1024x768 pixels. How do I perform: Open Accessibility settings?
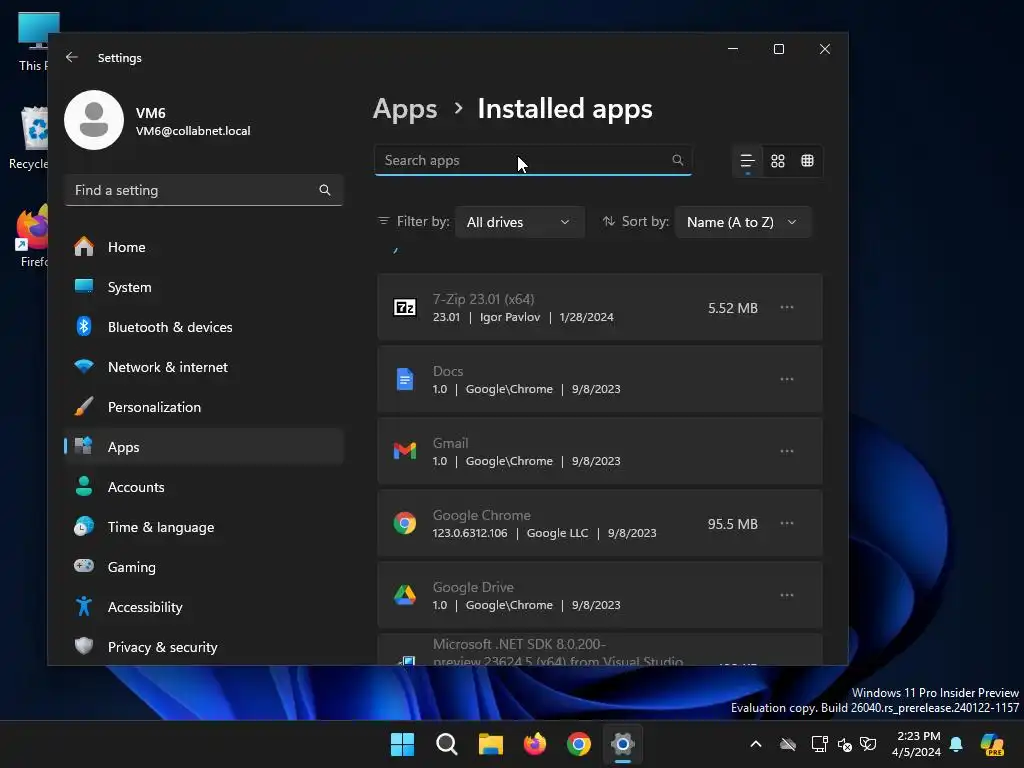pos(204,607)
